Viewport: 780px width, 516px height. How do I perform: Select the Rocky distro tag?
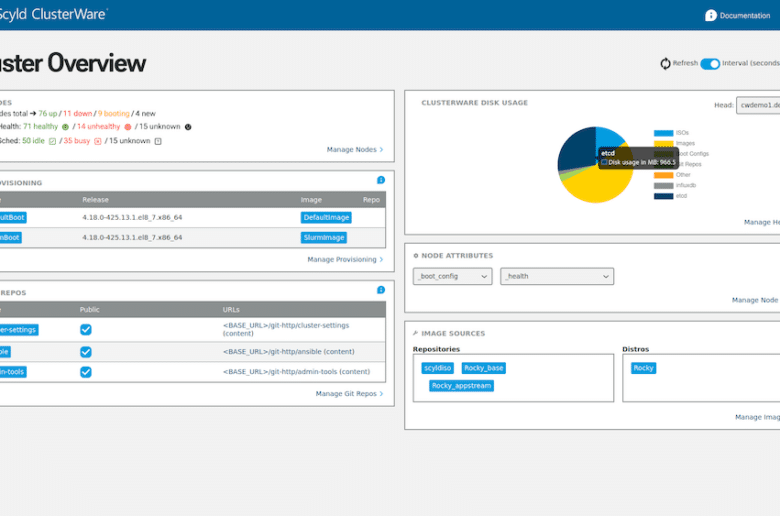point(643,368)
